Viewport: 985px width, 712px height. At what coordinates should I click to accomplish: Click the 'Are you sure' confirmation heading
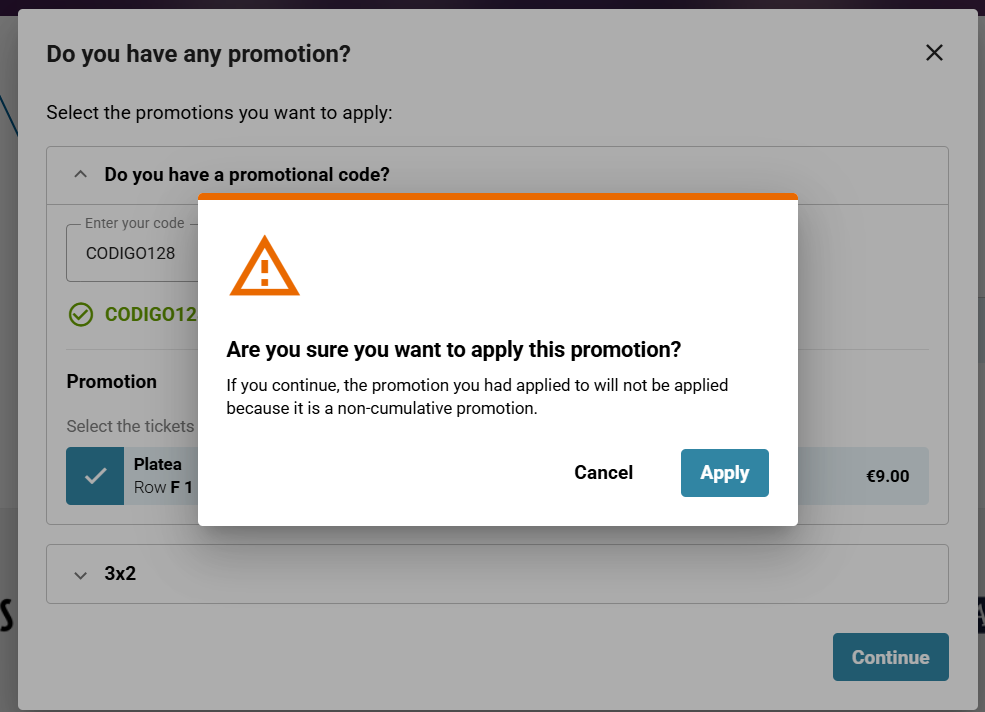tap(454, 349)
